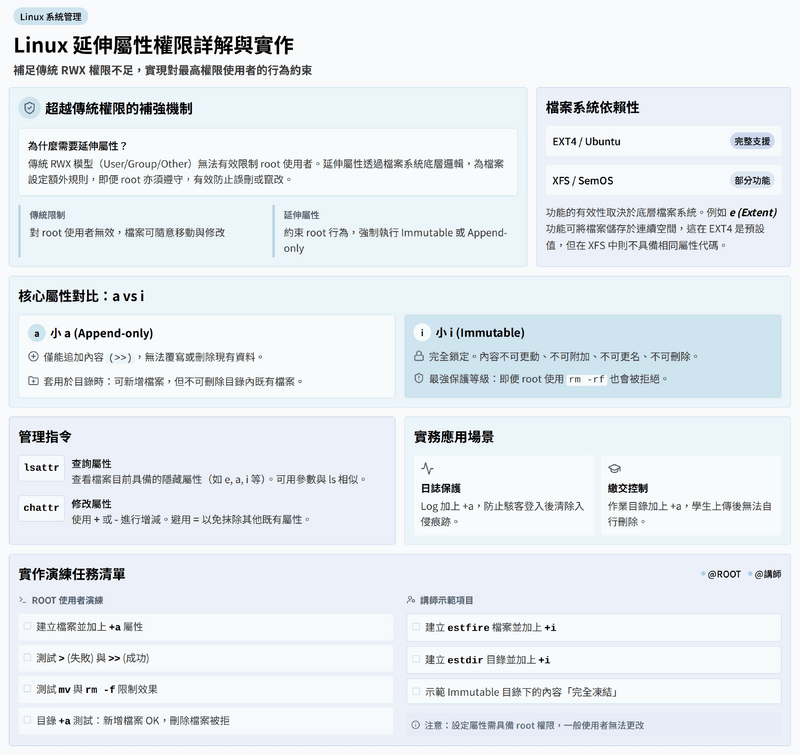Check the 示範 Immutable 目錄 task box

click(416, 691)
